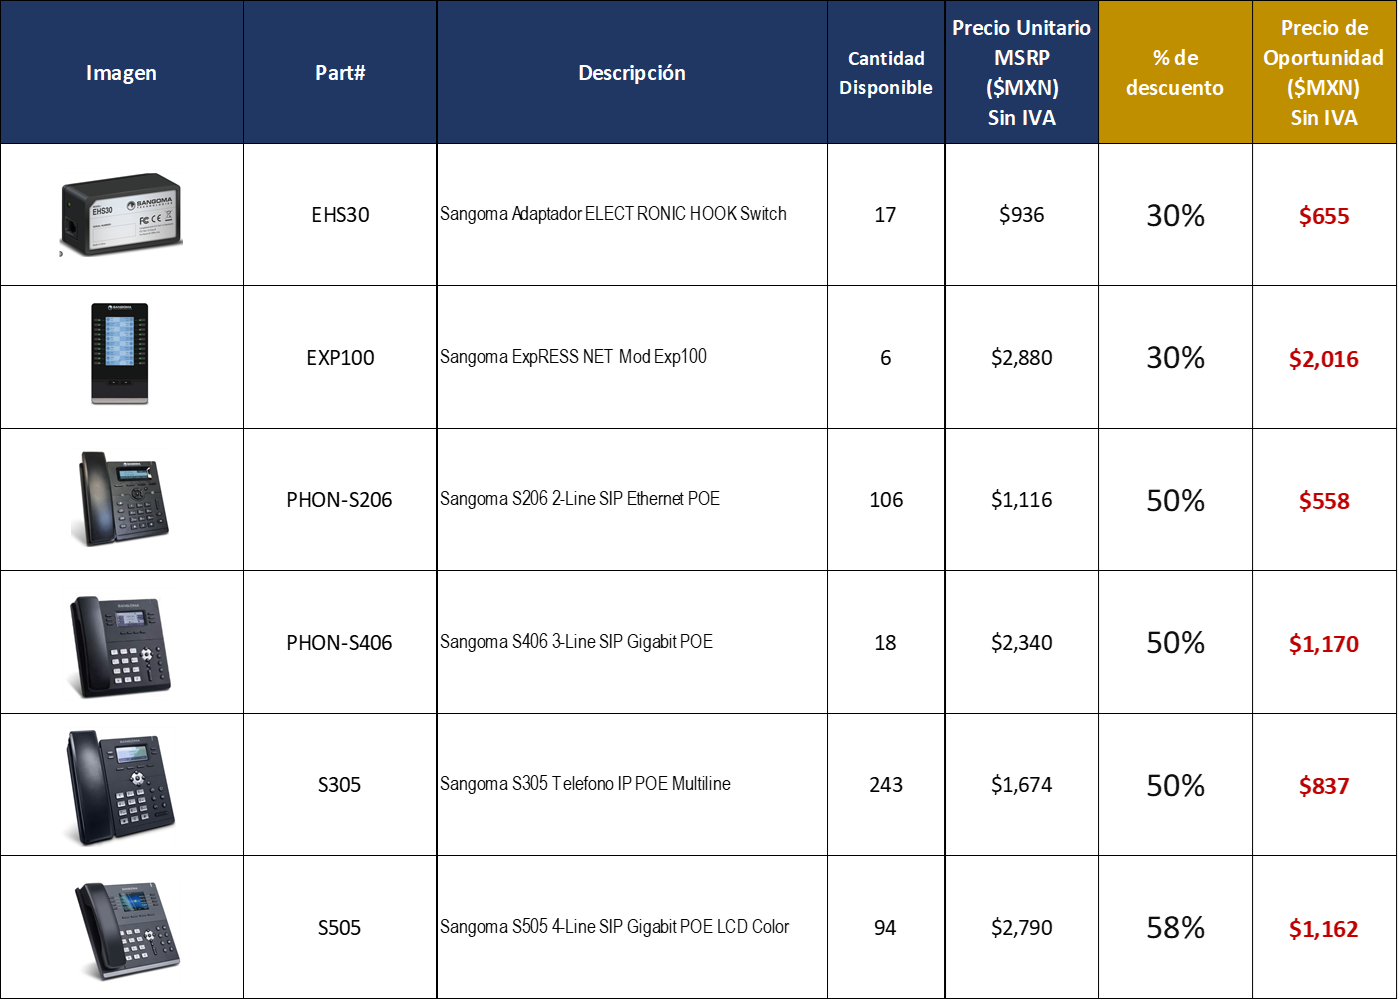Select the S406 3-Line SIP Gigabit description
Viewport: 1398px width, 1000px height.
[x=577, y=642]
